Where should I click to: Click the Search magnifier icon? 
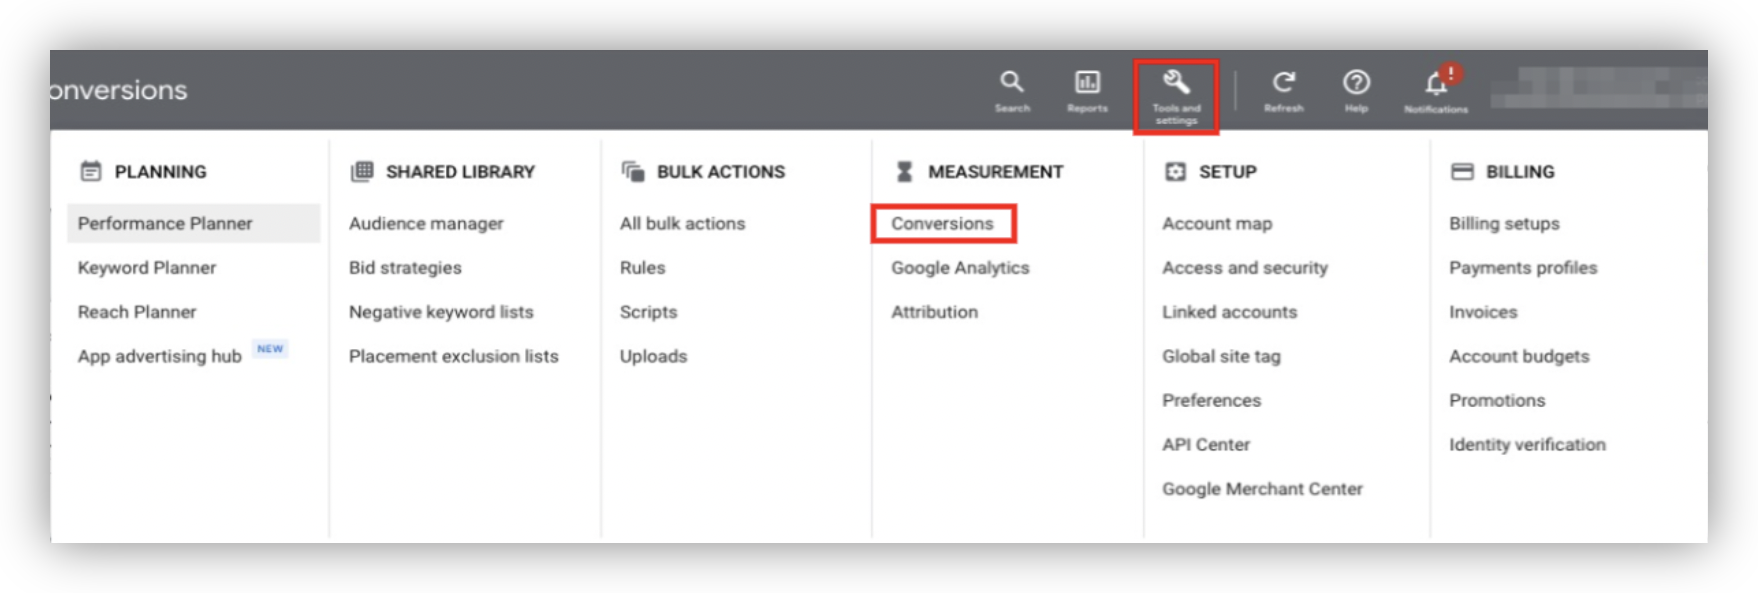[x=1011, y=82]
